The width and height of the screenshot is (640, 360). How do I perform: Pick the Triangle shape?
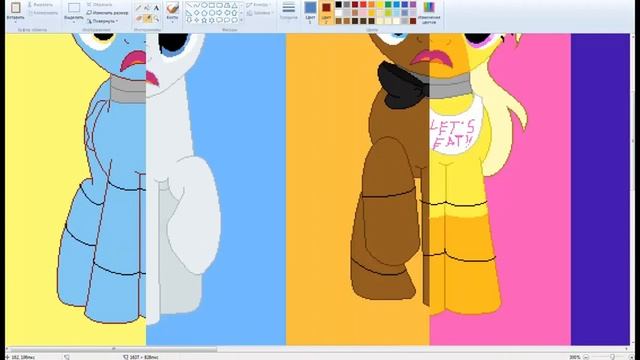235,5
